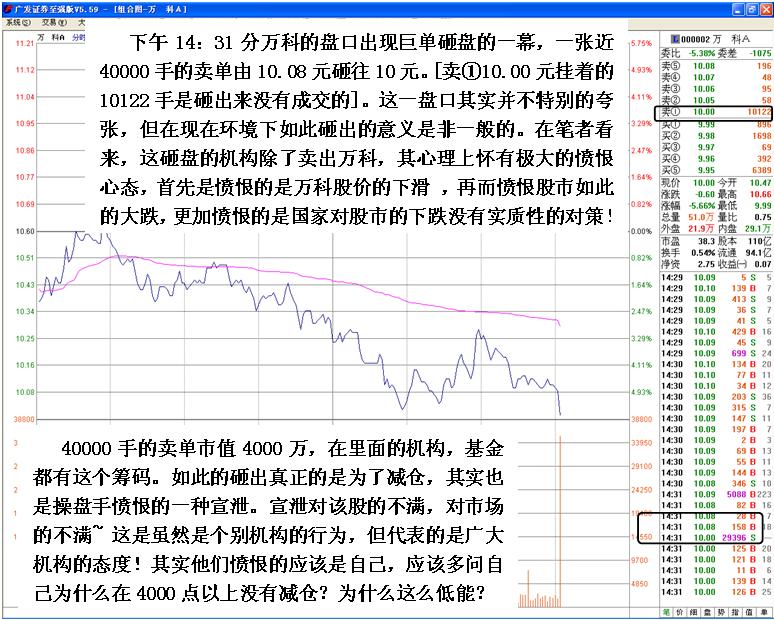Viewport: 774px width, 620px height.
Task: Select the 买④ 9.96 order row
Action: click(716, 158)
